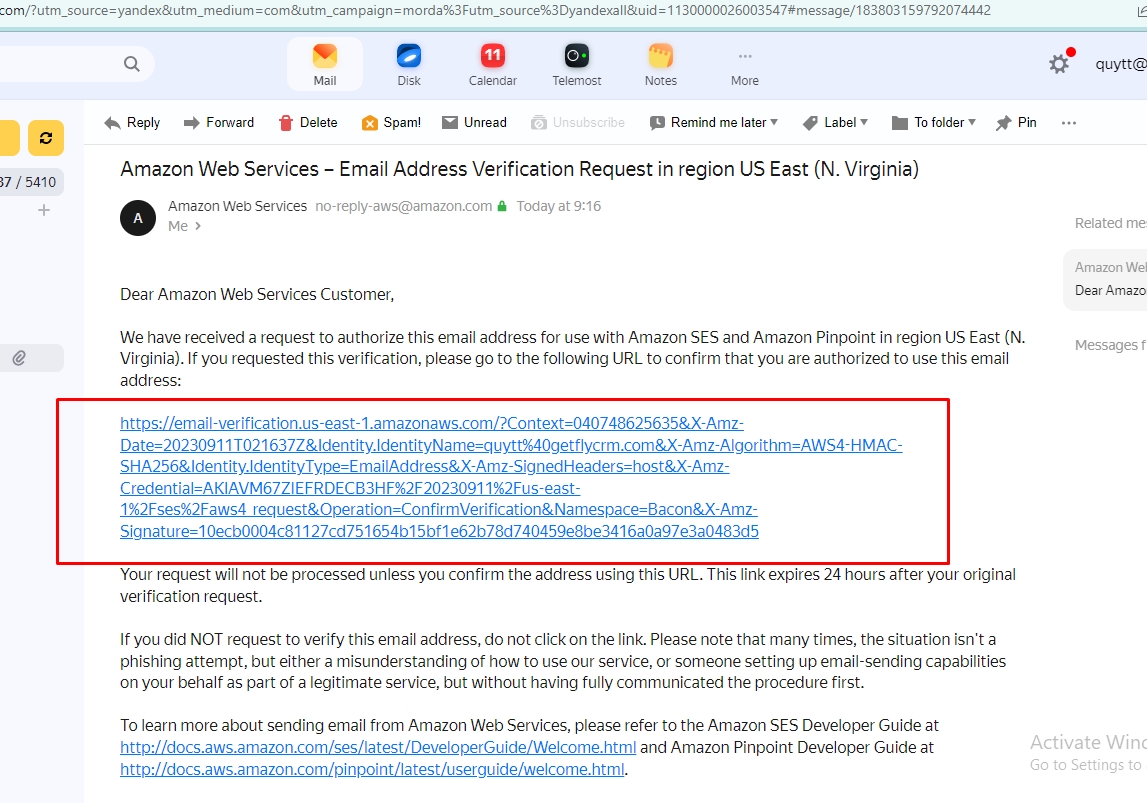Switch to the Mail tab
The height and width of the screenshot is (803, 1147).
325,64
